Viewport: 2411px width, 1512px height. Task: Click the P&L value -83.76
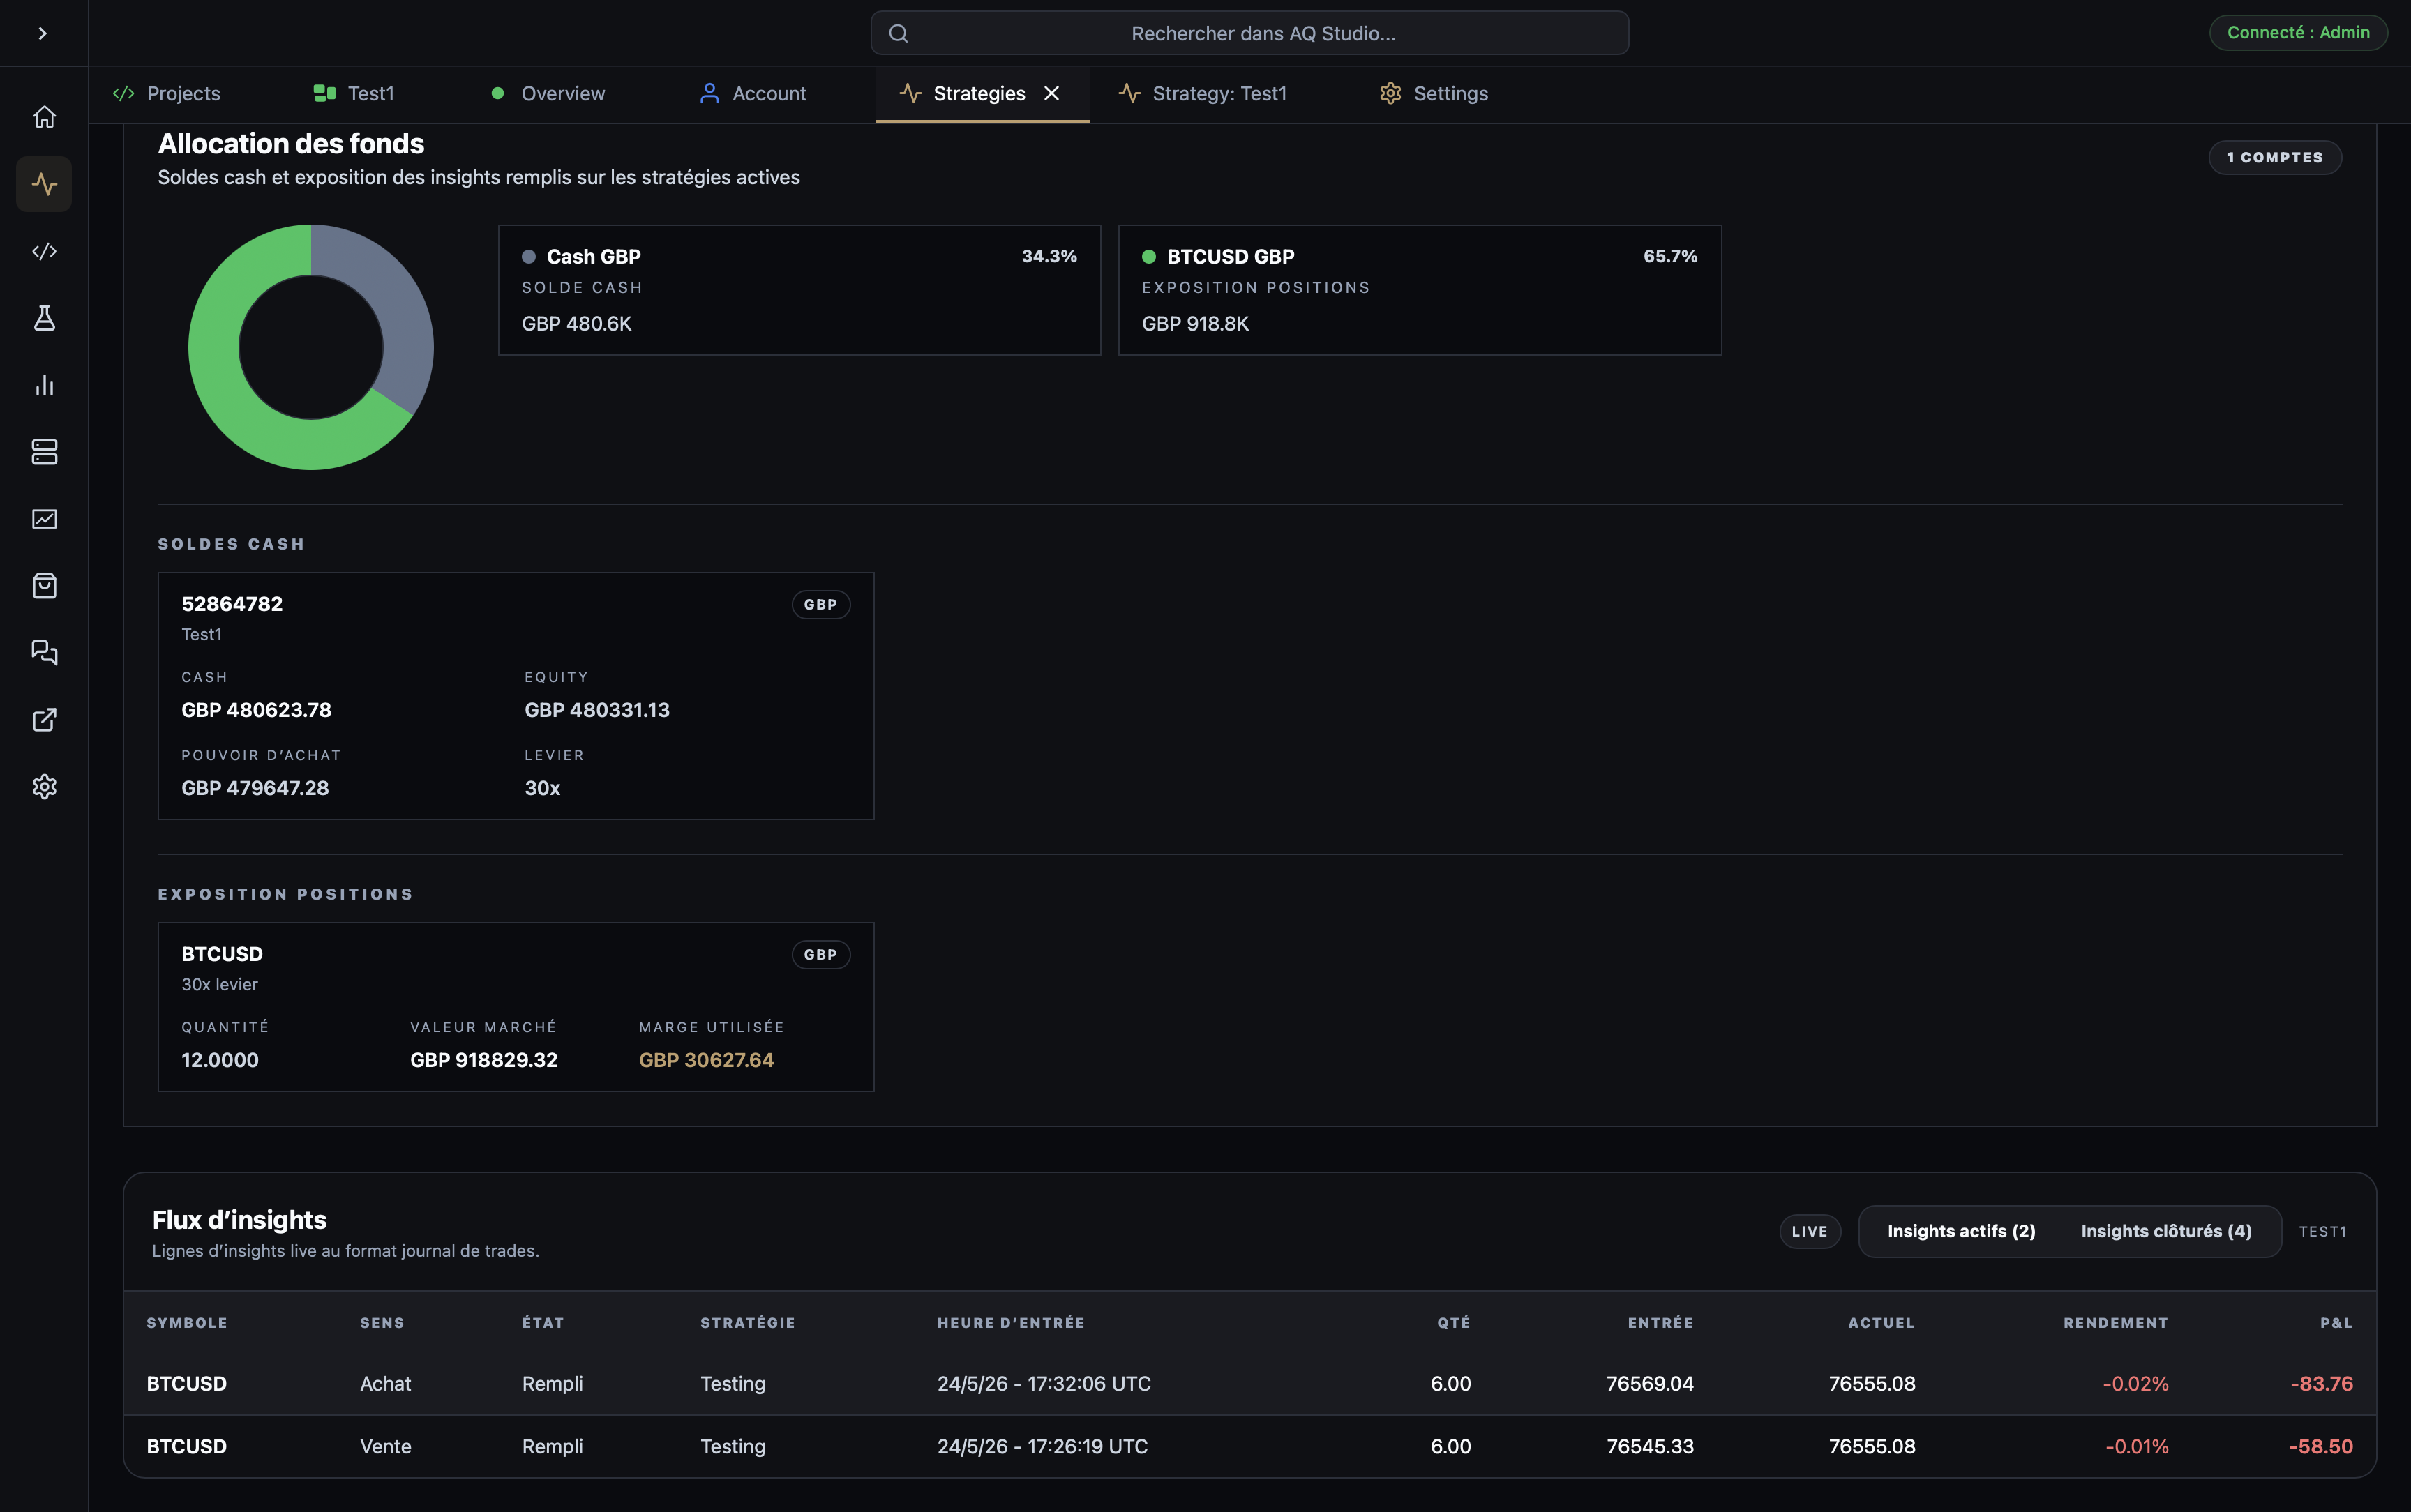2321,1384
